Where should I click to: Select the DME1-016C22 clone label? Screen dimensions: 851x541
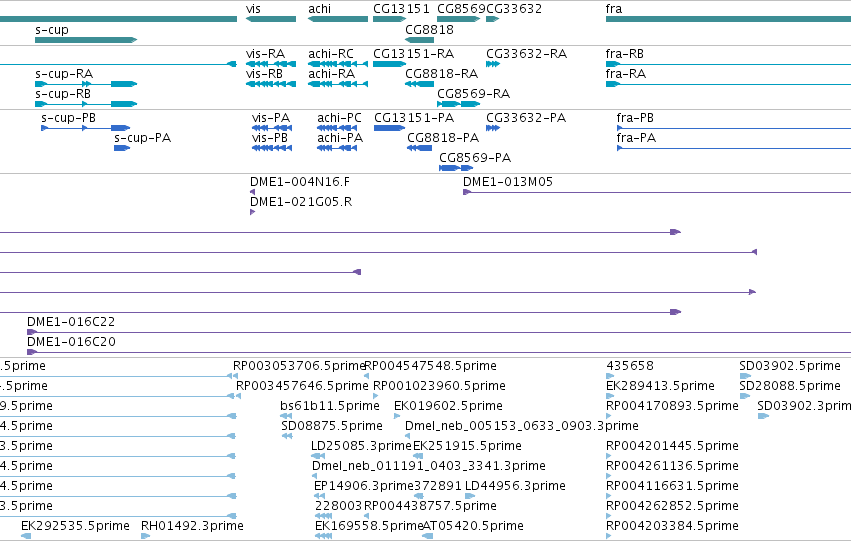click(x=71, y=322)
